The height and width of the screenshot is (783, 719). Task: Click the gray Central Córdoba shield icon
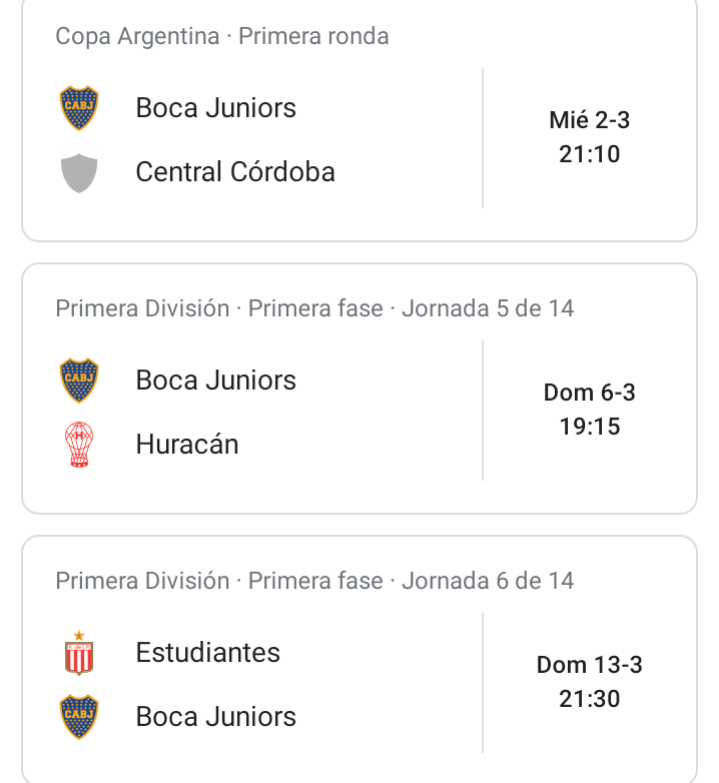point(79,173)
